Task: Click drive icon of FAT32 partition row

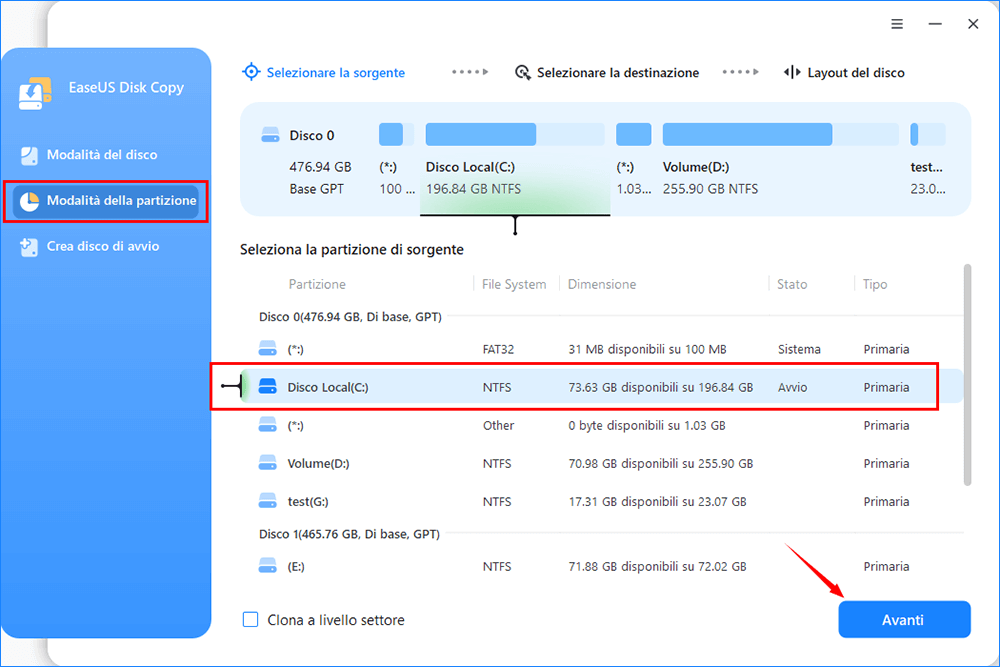Action: [268, 348]
